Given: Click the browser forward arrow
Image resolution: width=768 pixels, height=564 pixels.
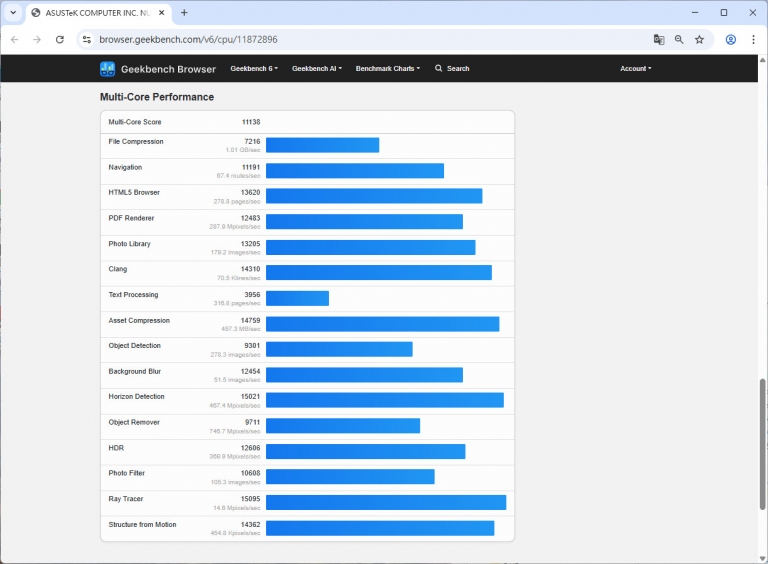Looking at the screenshot, I should (x=37, y=40).
